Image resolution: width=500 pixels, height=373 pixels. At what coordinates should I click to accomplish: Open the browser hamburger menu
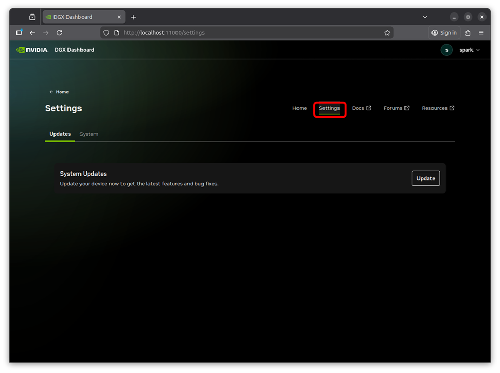point(481,33)
